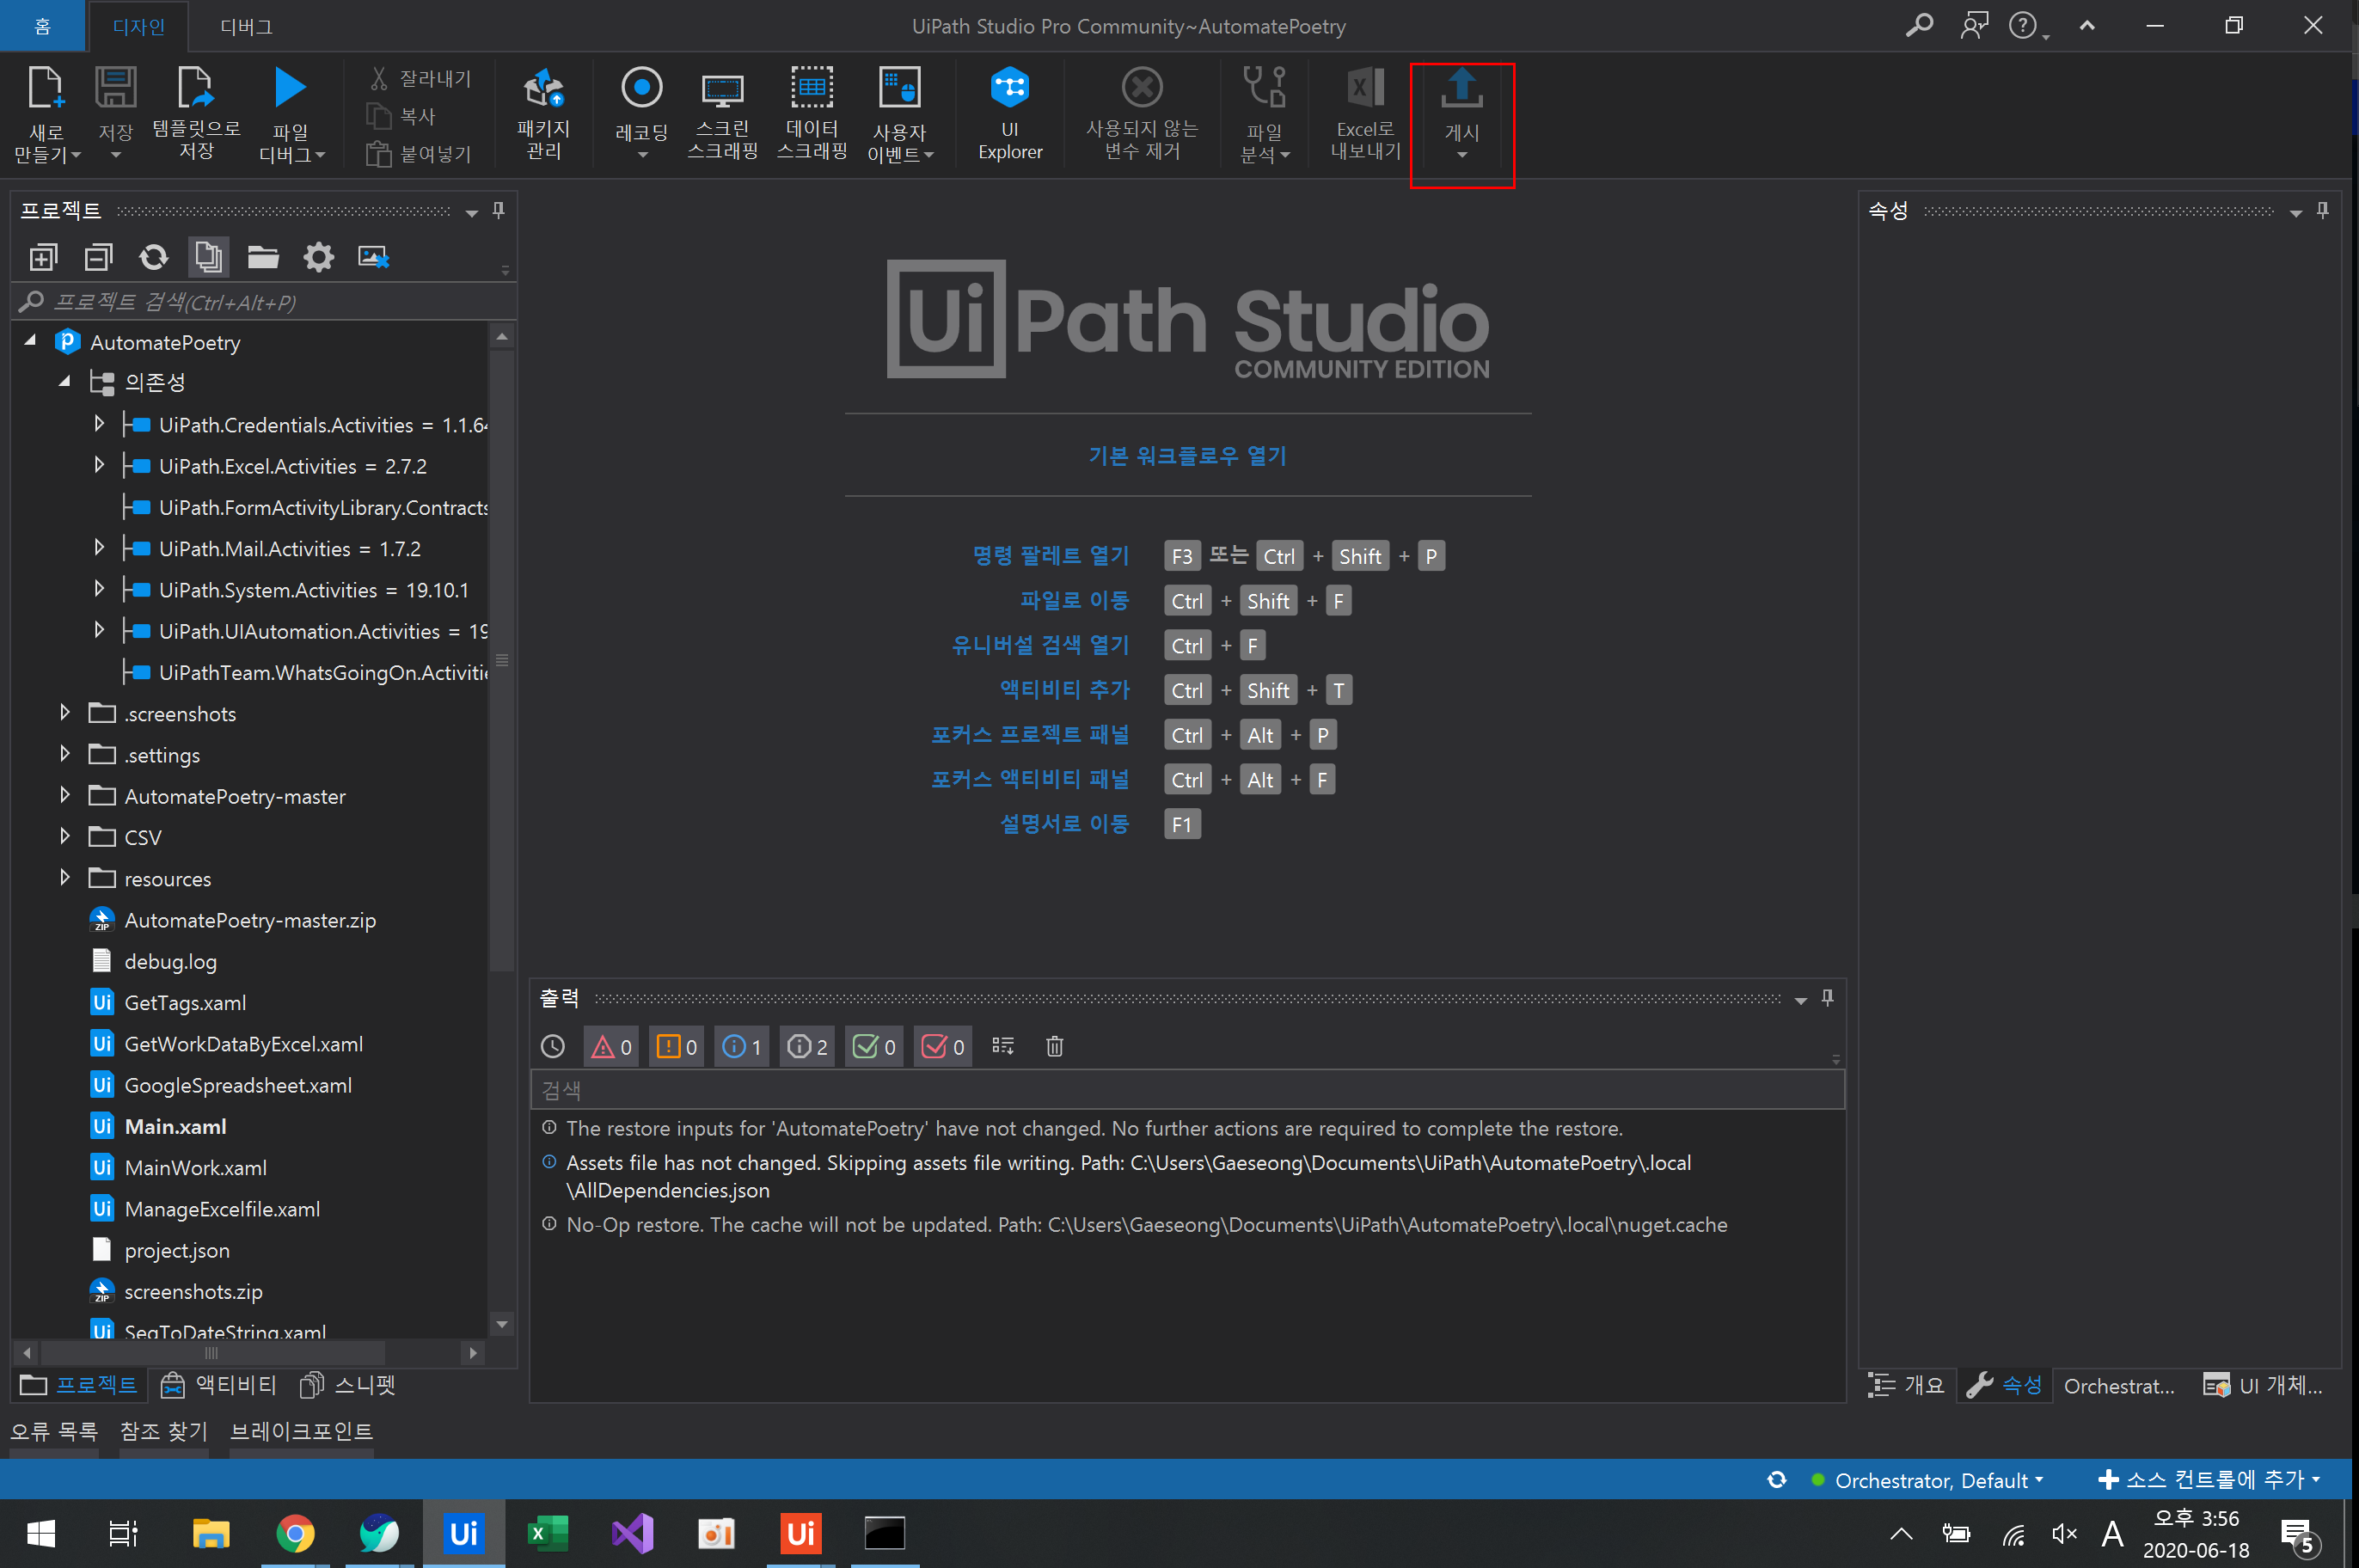This screenshot has height=1568, width=2359.
Task: Select Main.xaml in project tree
Action: pos(175,1126)
